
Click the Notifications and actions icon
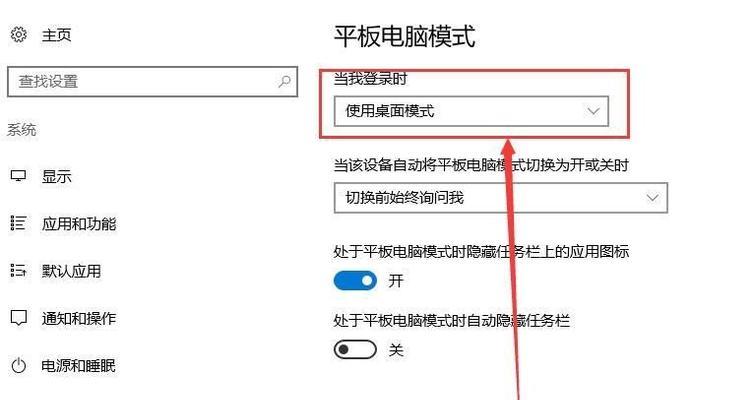click(x=18, y=317)
